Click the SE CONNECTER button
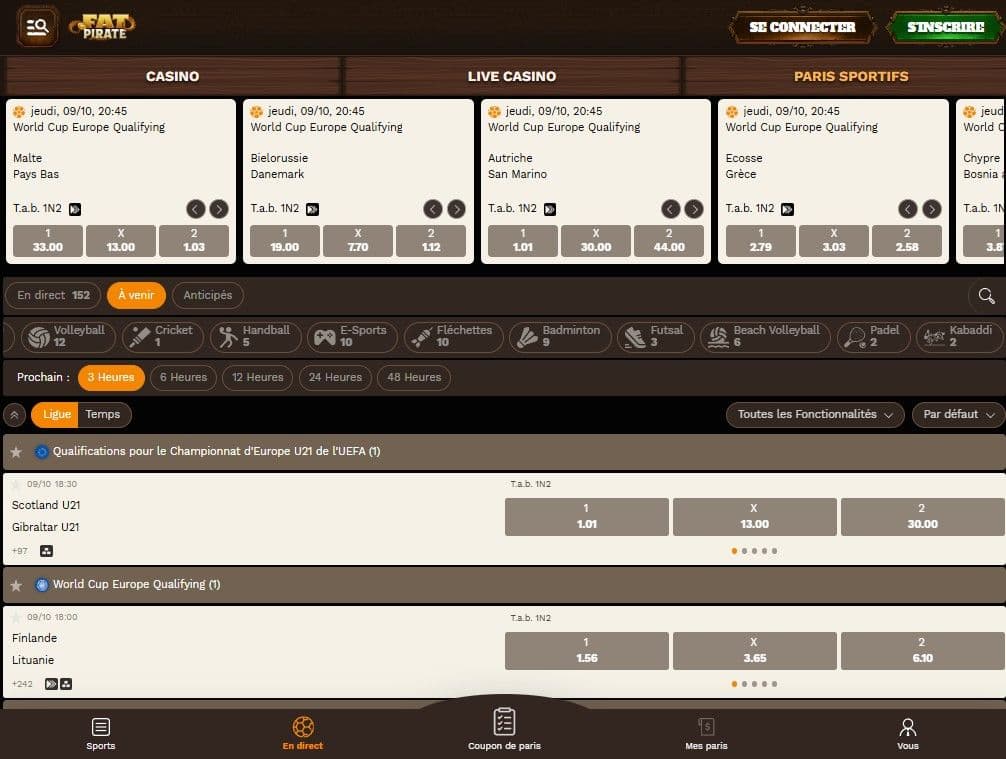 [802, 27]
